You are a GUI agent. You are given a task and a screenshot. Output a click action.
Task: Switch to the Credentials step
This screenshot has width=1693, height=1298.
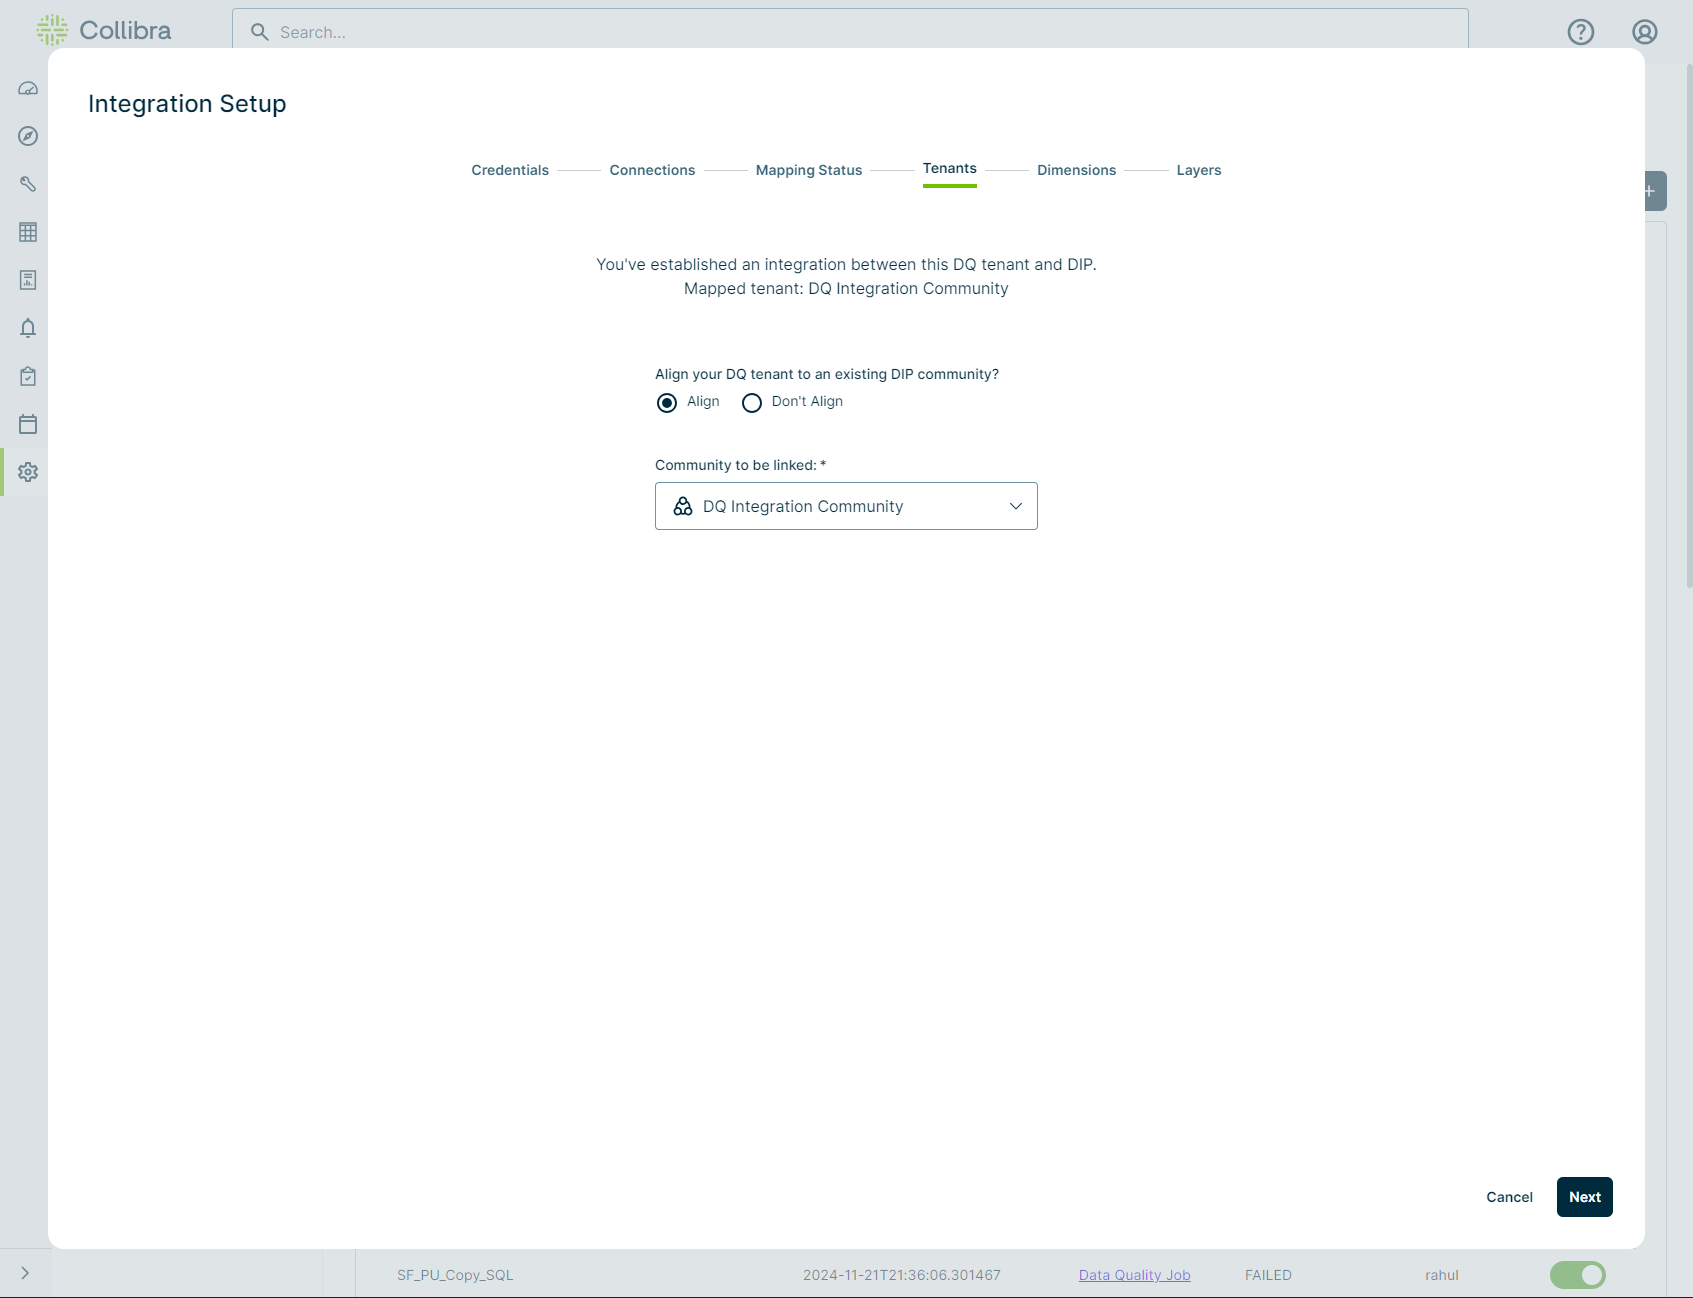coord(509,170)
